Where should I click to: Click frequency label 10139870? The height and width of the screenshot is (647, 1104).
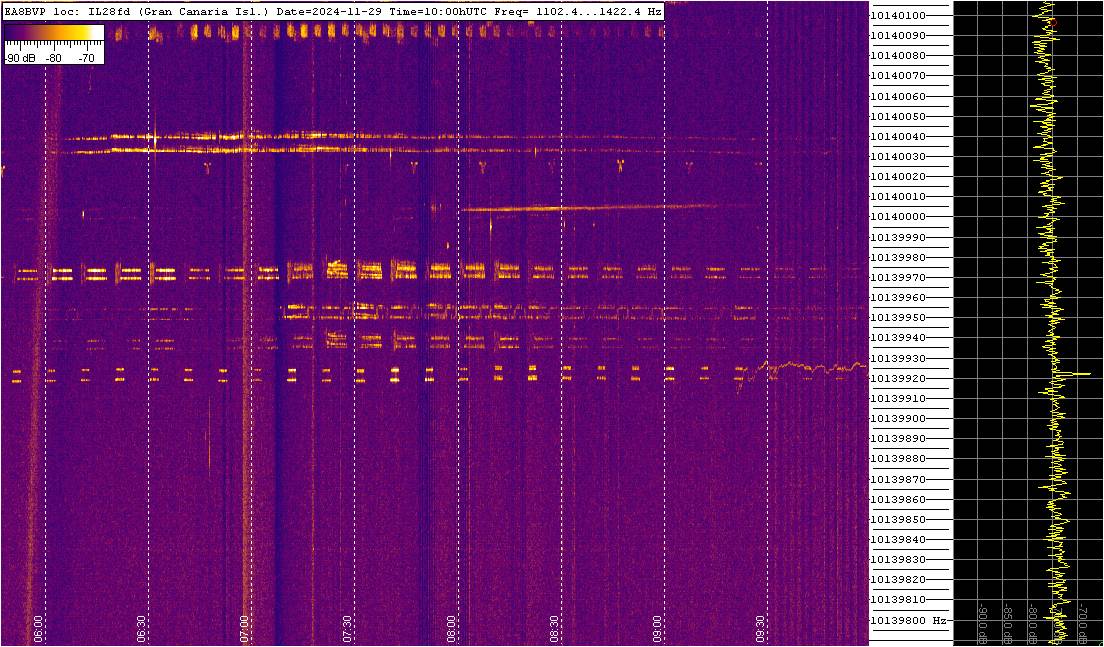click(x=897, y=479)
